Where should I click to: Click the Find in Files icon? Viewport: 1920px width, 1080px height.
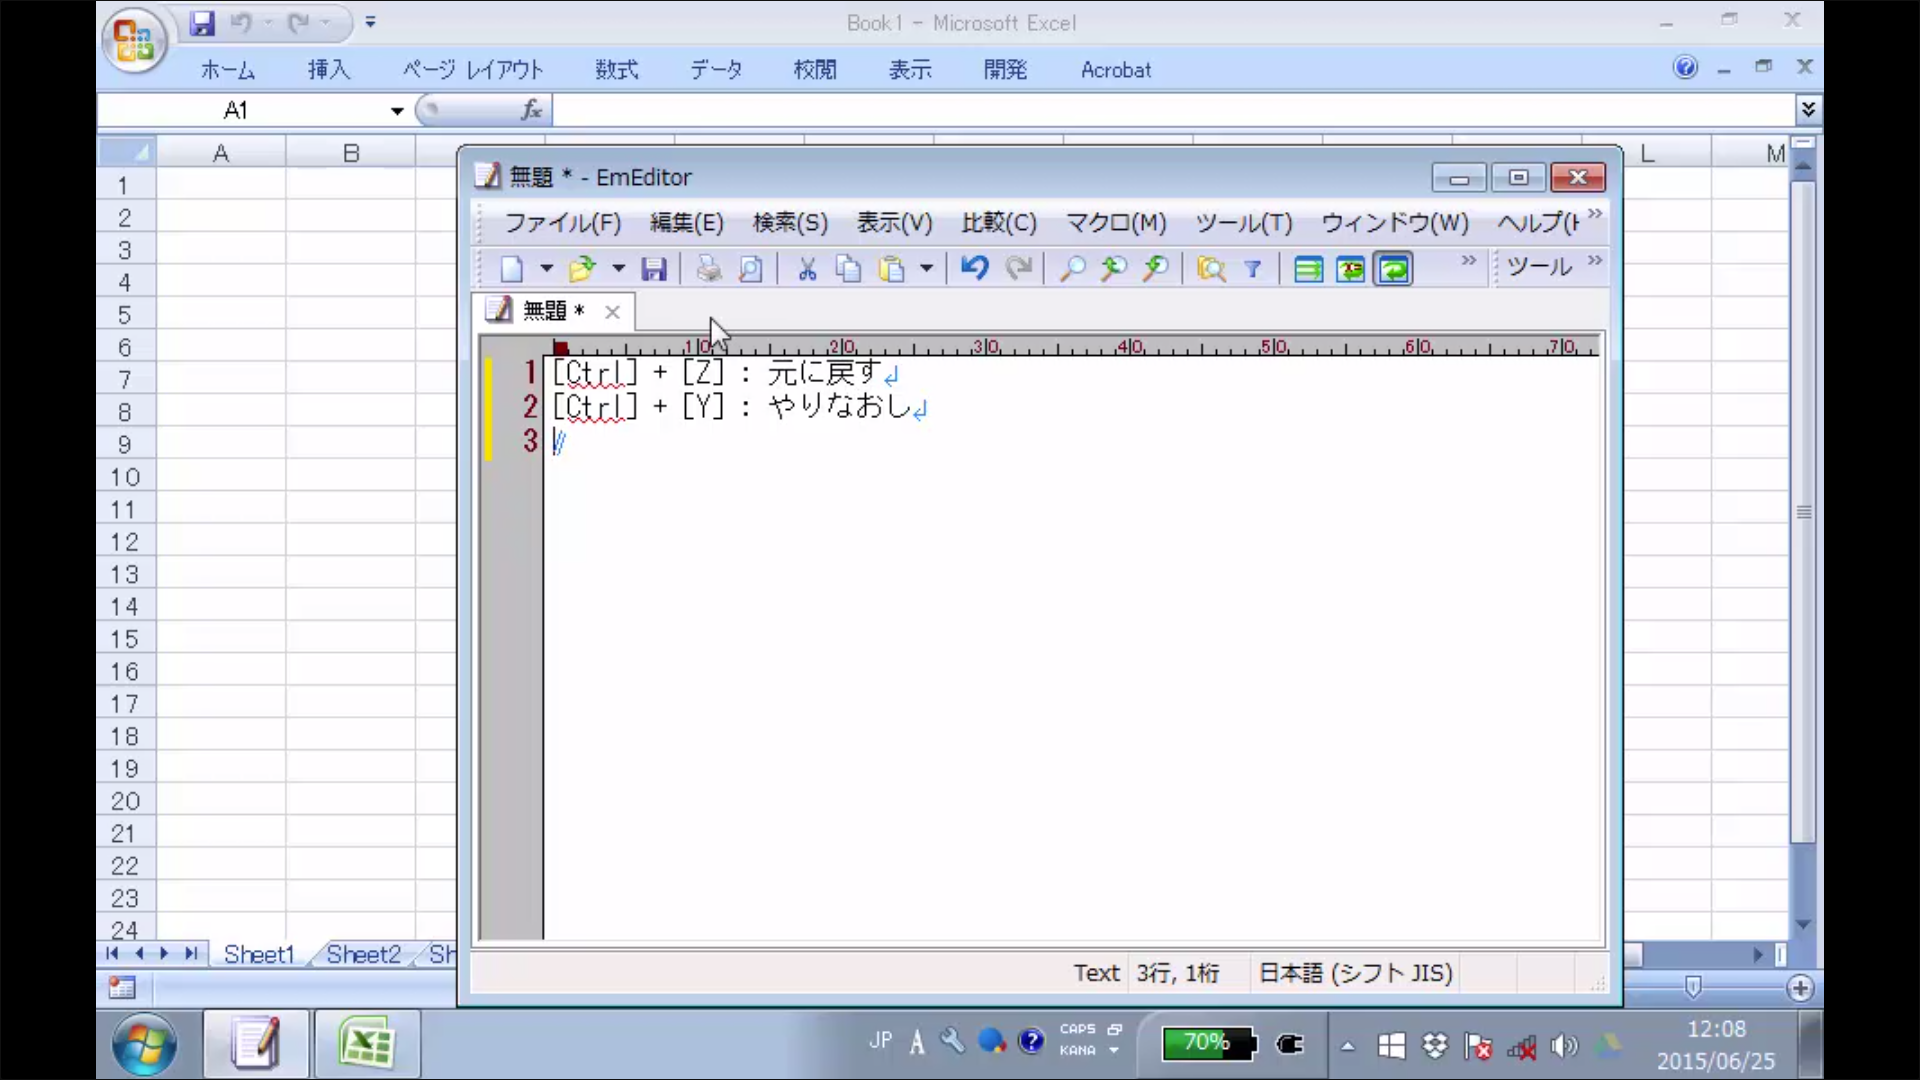pyautogui.click(x=1211, y=269)
